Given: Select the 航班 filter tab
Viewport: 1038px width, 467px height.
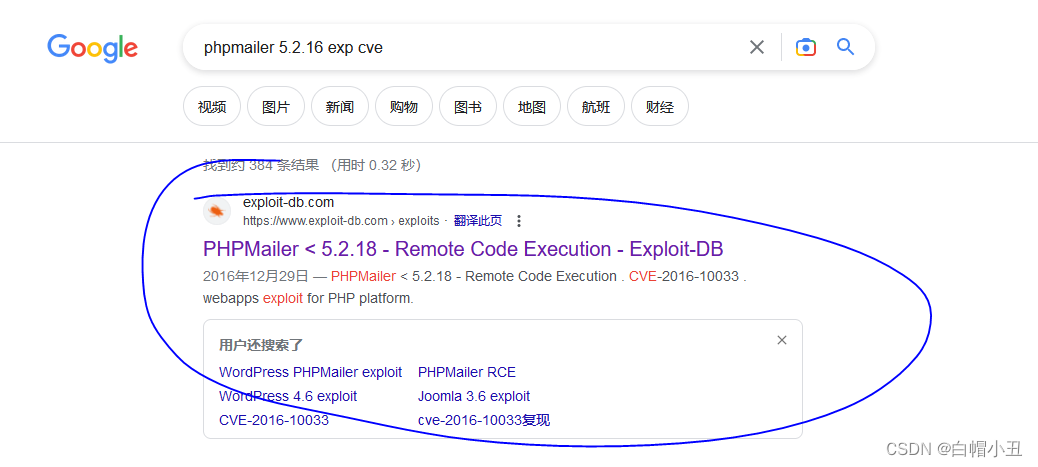Looking at the screenshot, I should pyautogui.click(x=596, y=107).
